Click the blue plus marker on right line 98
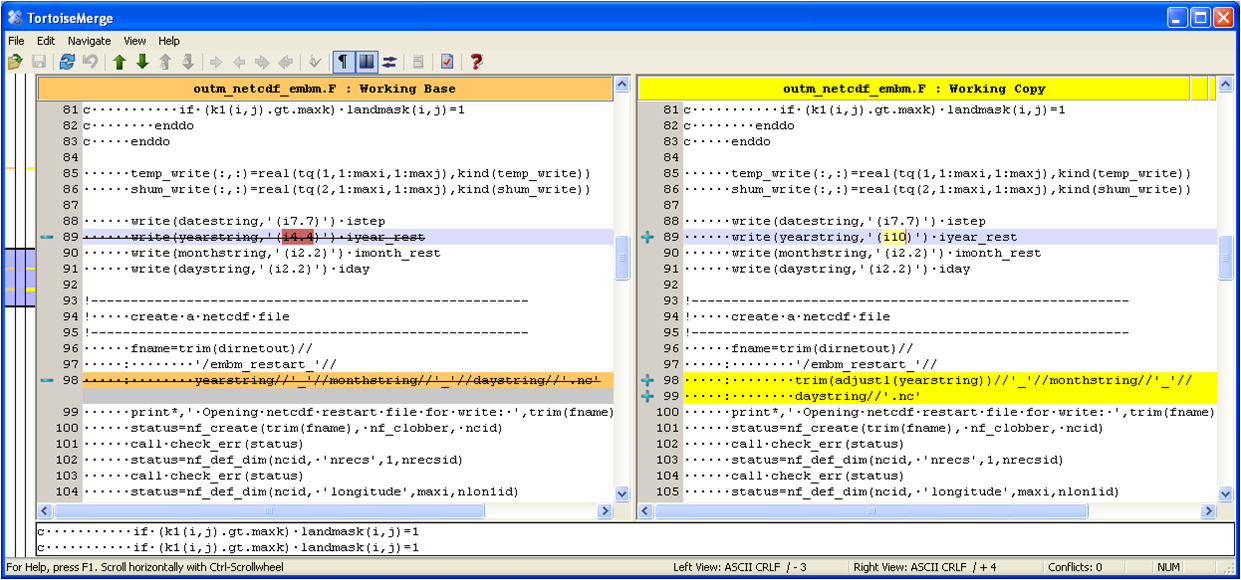The width and height of the screenshot is (1241, 580). coord(647,381)
